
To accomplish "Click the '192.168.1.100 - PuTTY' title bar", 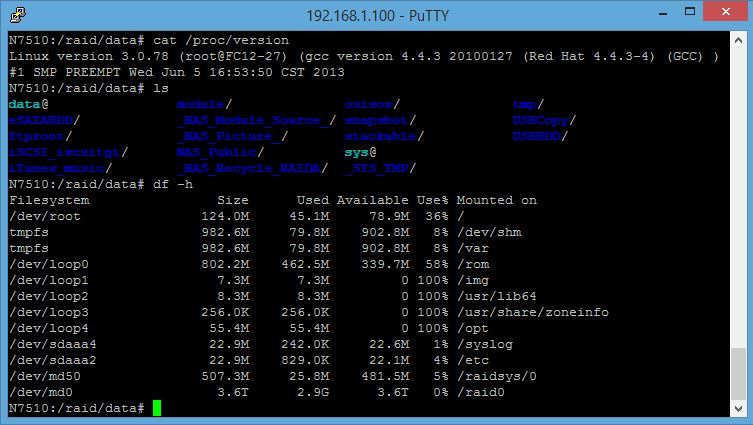I will tap(377, 16).
